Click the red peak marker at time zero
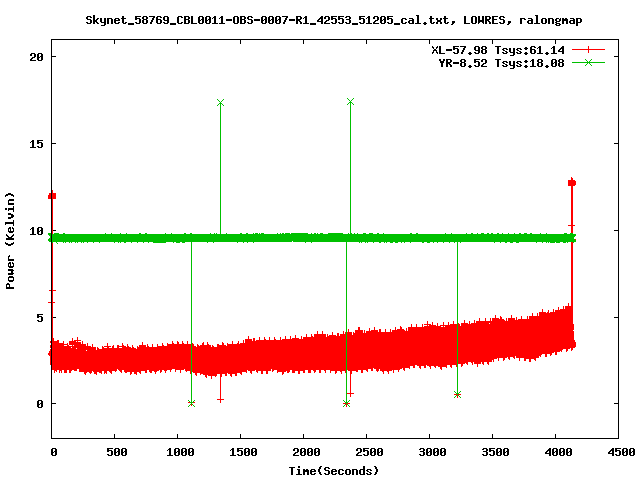640x480 pixels. 52,196
